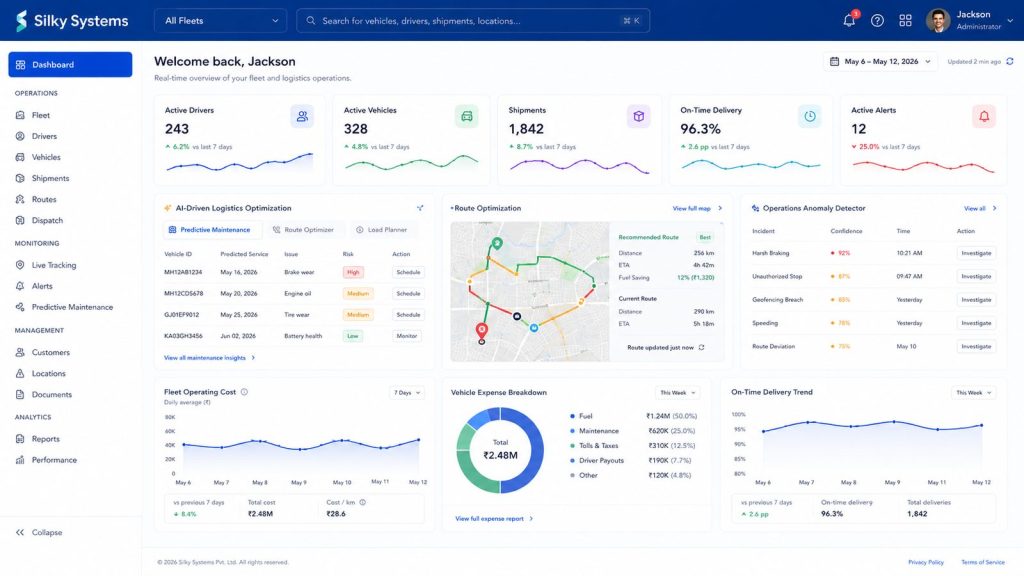1024x576 pixels.
Task: Click the AI sparkle icon beside Logistics Optimization
Action: point(167,208)
